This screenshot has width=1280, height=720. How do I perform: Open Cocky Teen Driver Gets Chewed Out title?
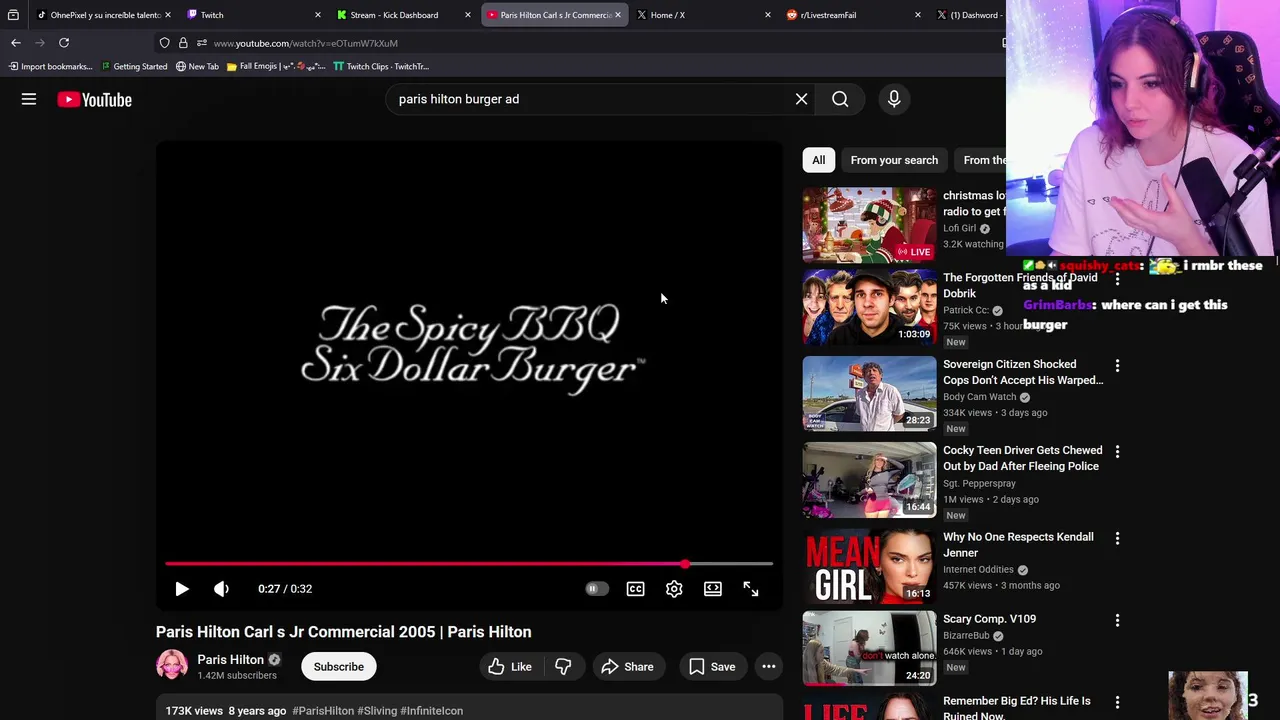1022,458
